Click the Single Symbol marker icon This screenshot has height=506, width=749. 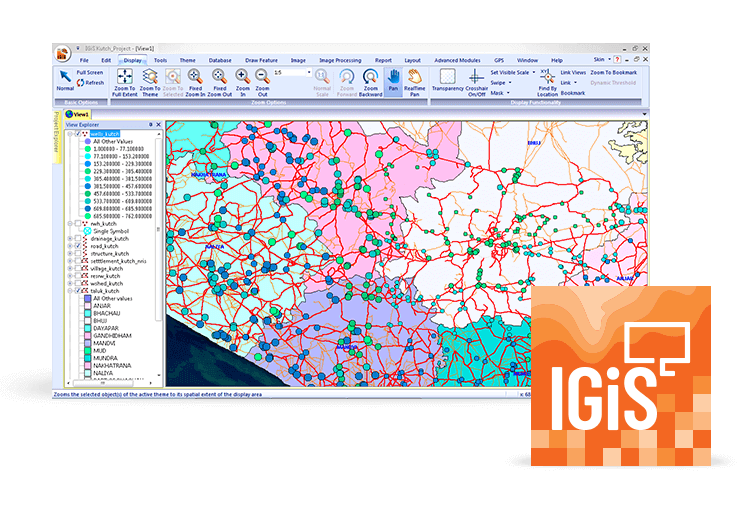(87, 231)
